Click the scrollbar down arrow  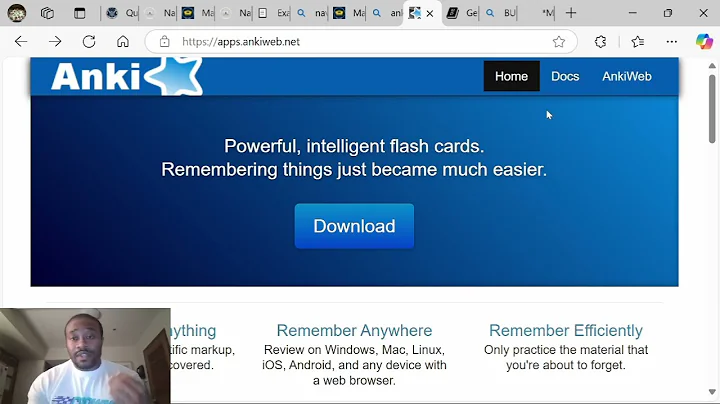pos(712,392)
